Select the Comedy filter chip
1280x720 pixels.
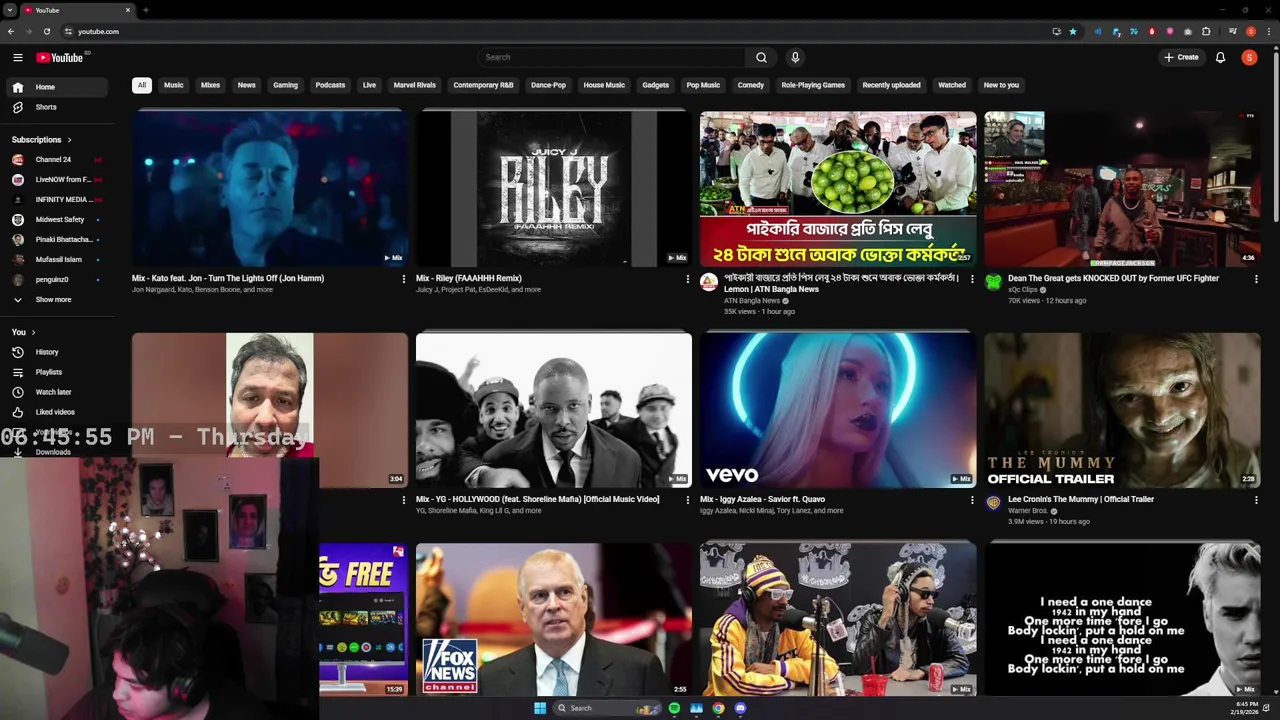pos(751,85)
